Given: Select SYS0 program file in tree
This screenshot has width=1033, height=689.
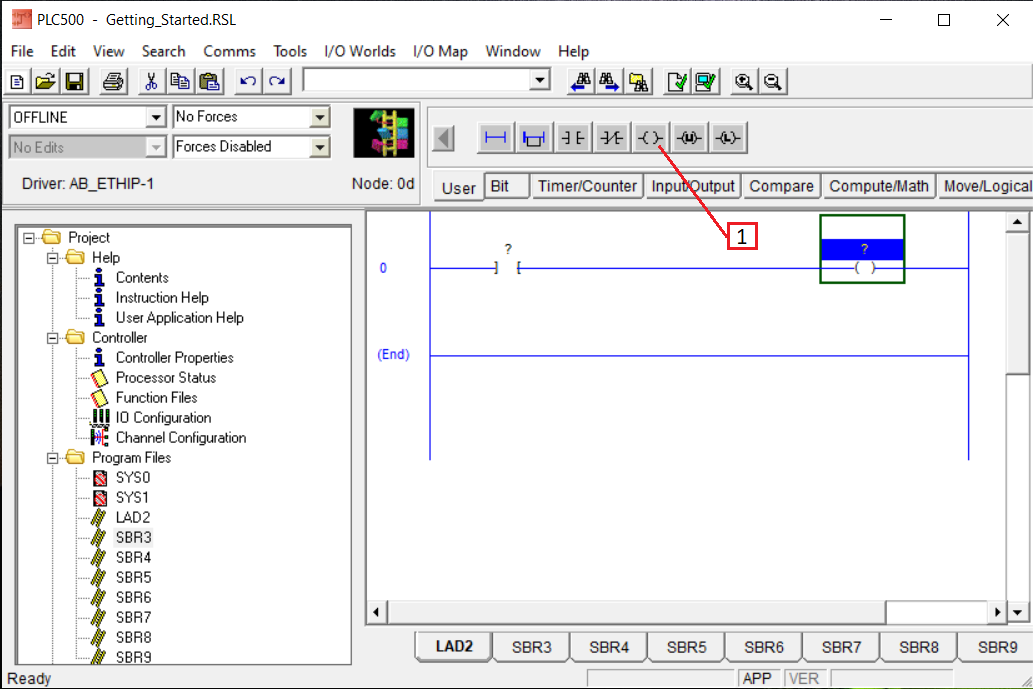Looking at the screenshot, I should pos(133,478).
